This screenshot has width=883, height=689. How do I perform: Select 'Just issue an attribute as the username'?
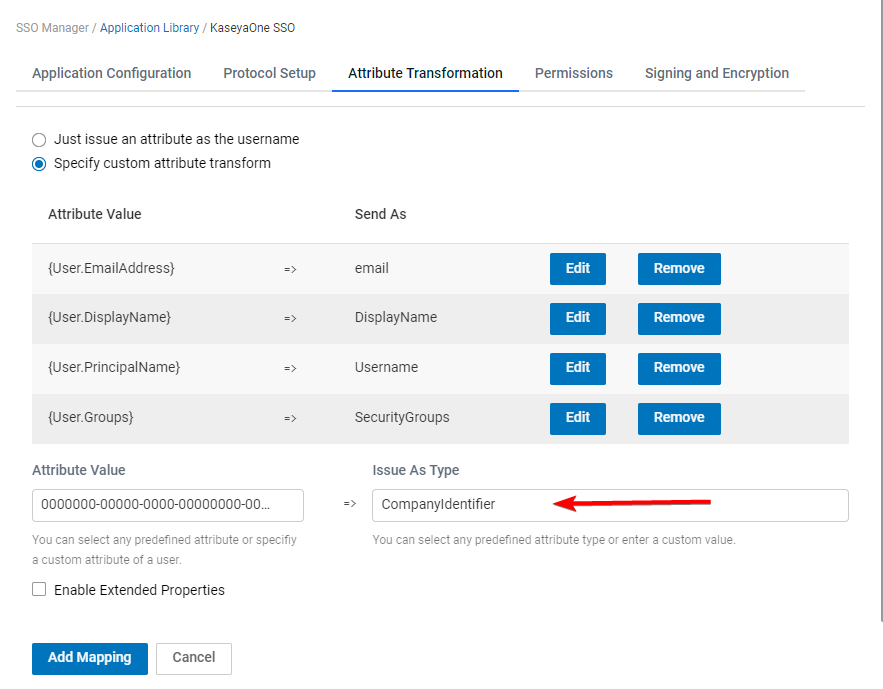39,140
